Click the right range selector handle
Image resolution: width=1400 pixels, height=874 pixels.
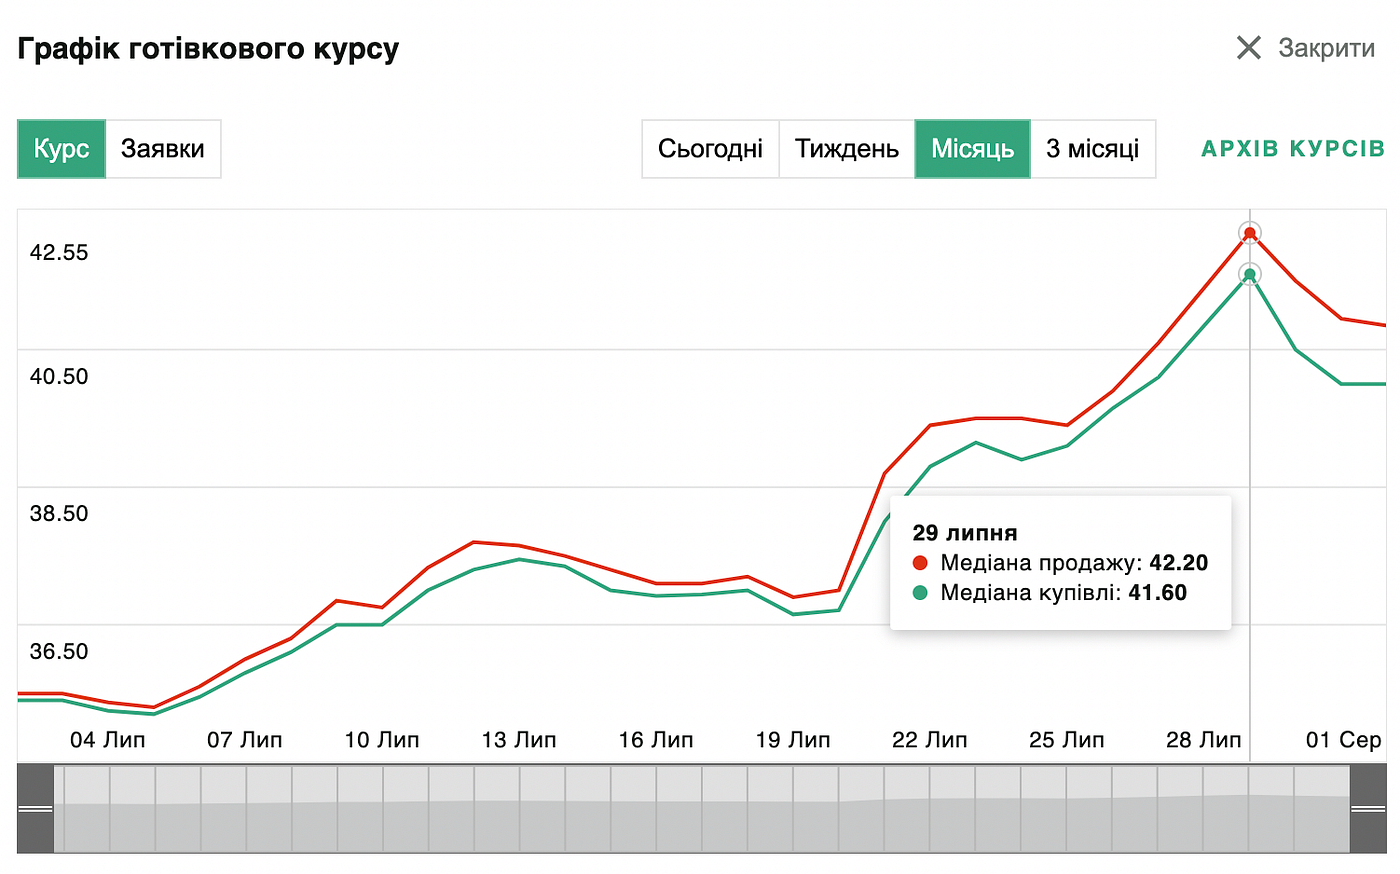point(1368,809)
